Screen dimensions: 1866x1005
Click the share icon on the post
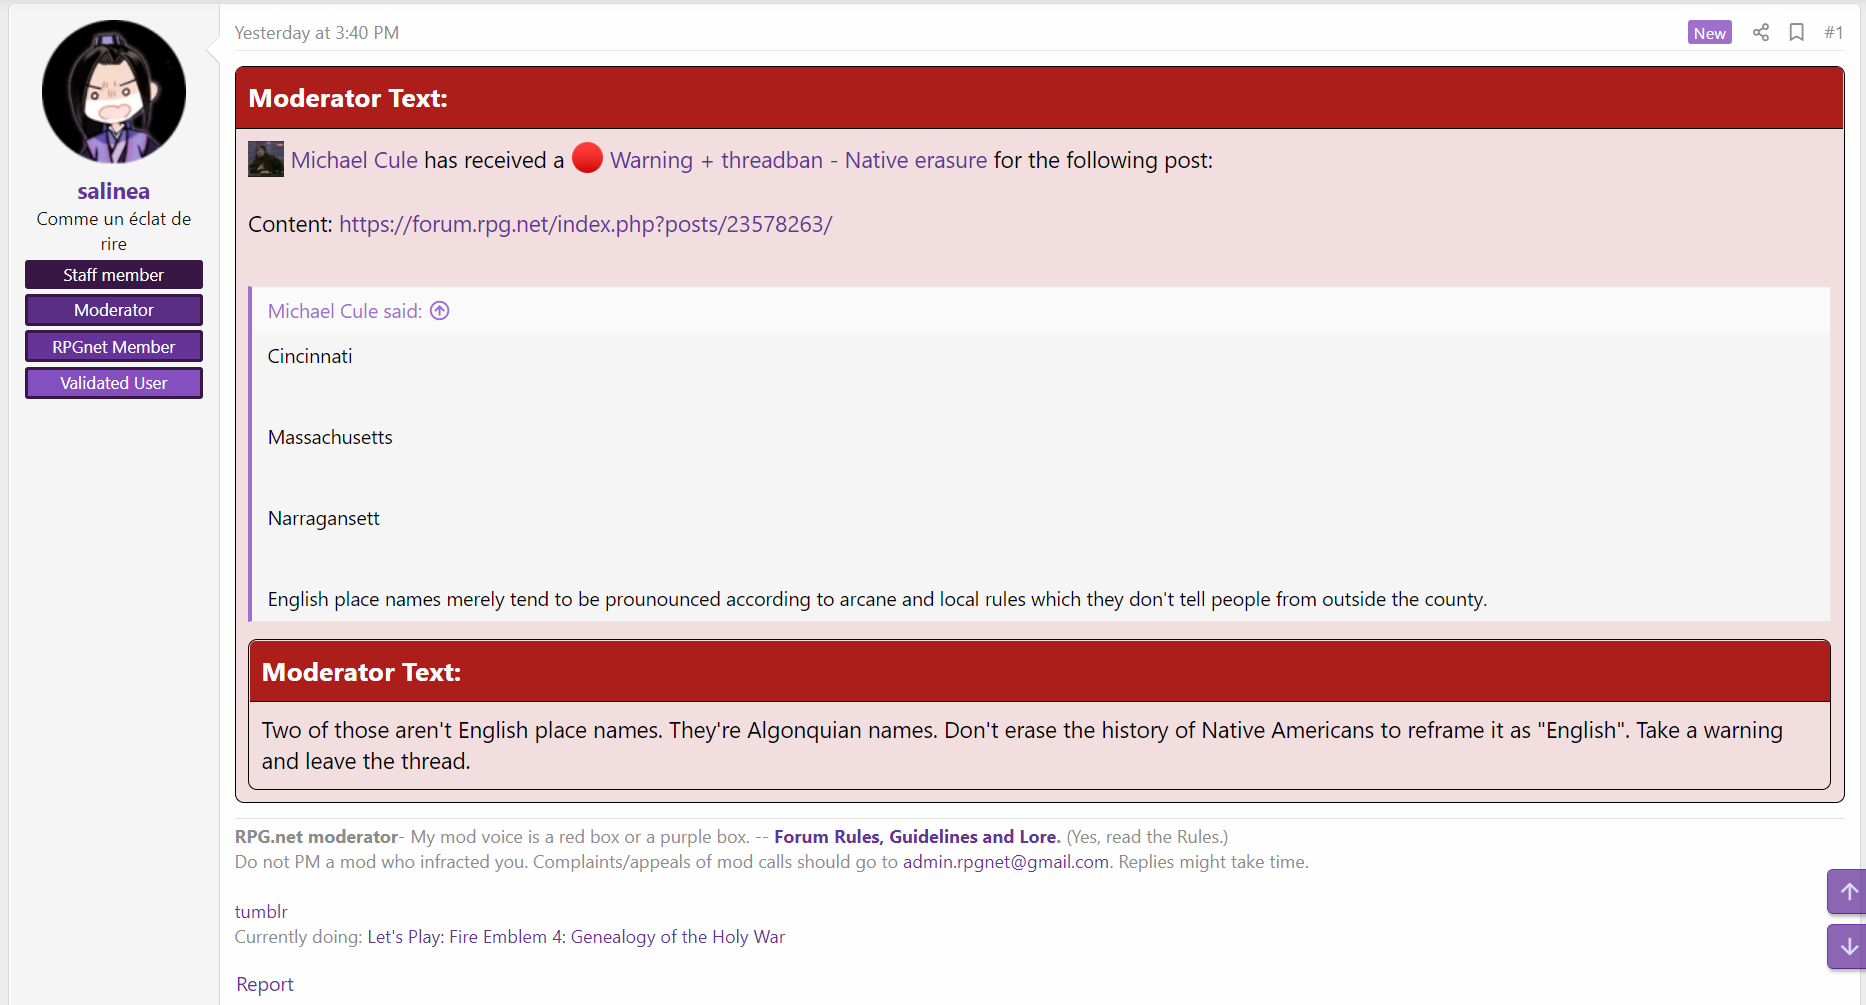pyautogui.click(x=1761, y=33)
